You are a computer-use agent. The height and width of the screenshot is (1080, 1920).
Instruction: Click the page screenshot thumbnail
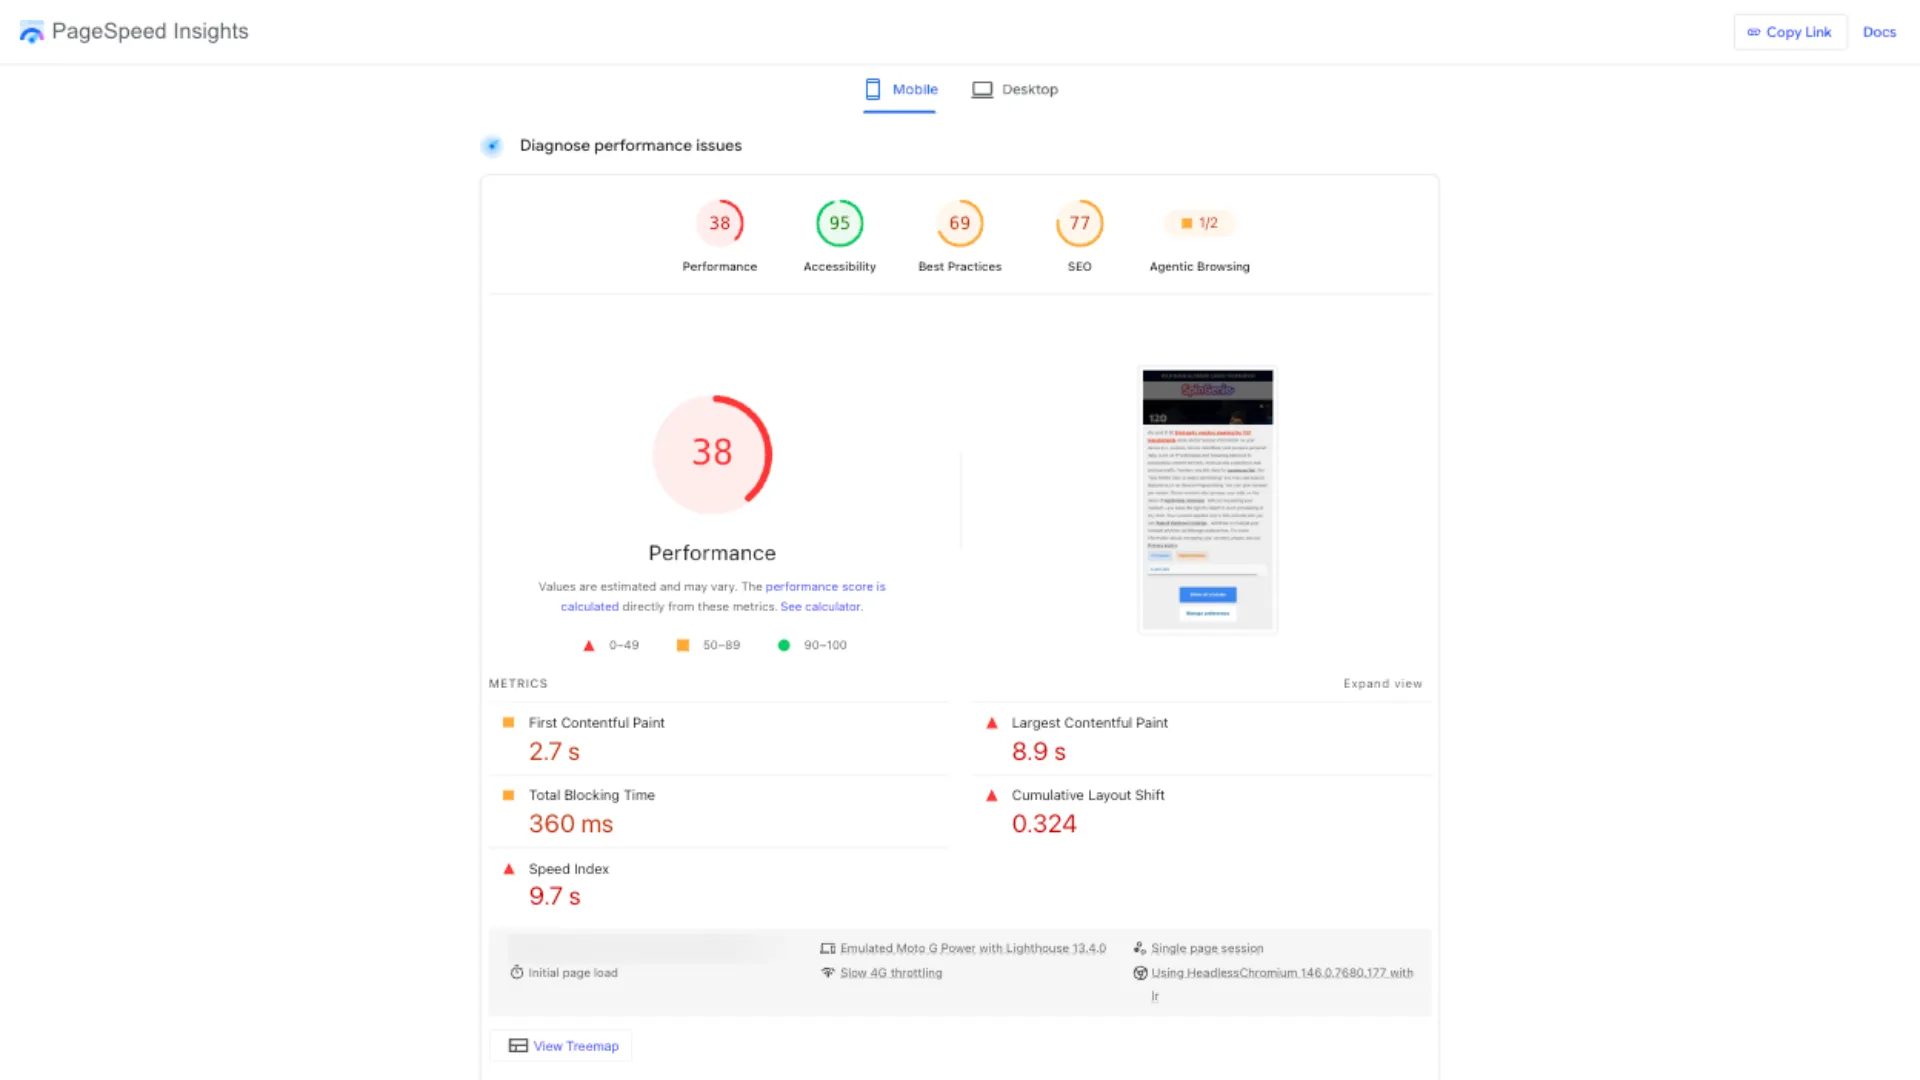1208,500
